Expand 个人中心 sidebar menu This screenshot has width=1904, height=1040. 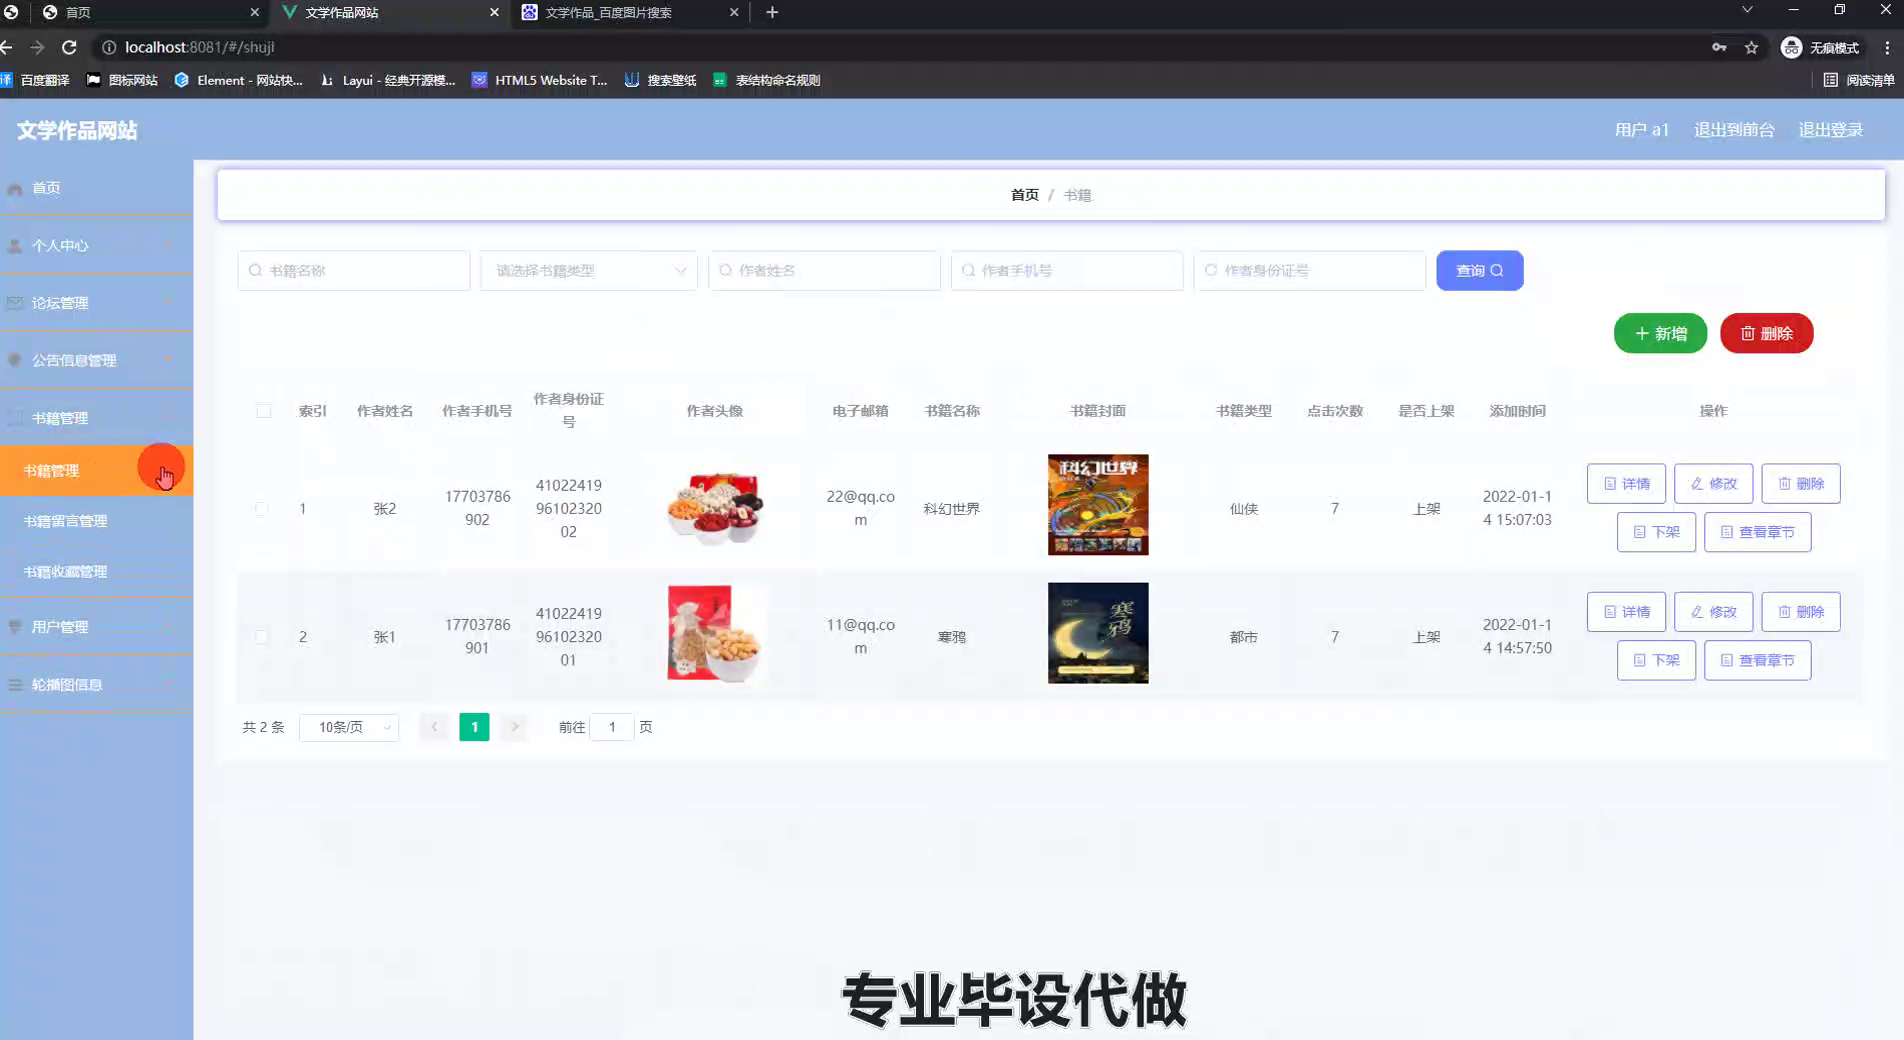[96, 245]
